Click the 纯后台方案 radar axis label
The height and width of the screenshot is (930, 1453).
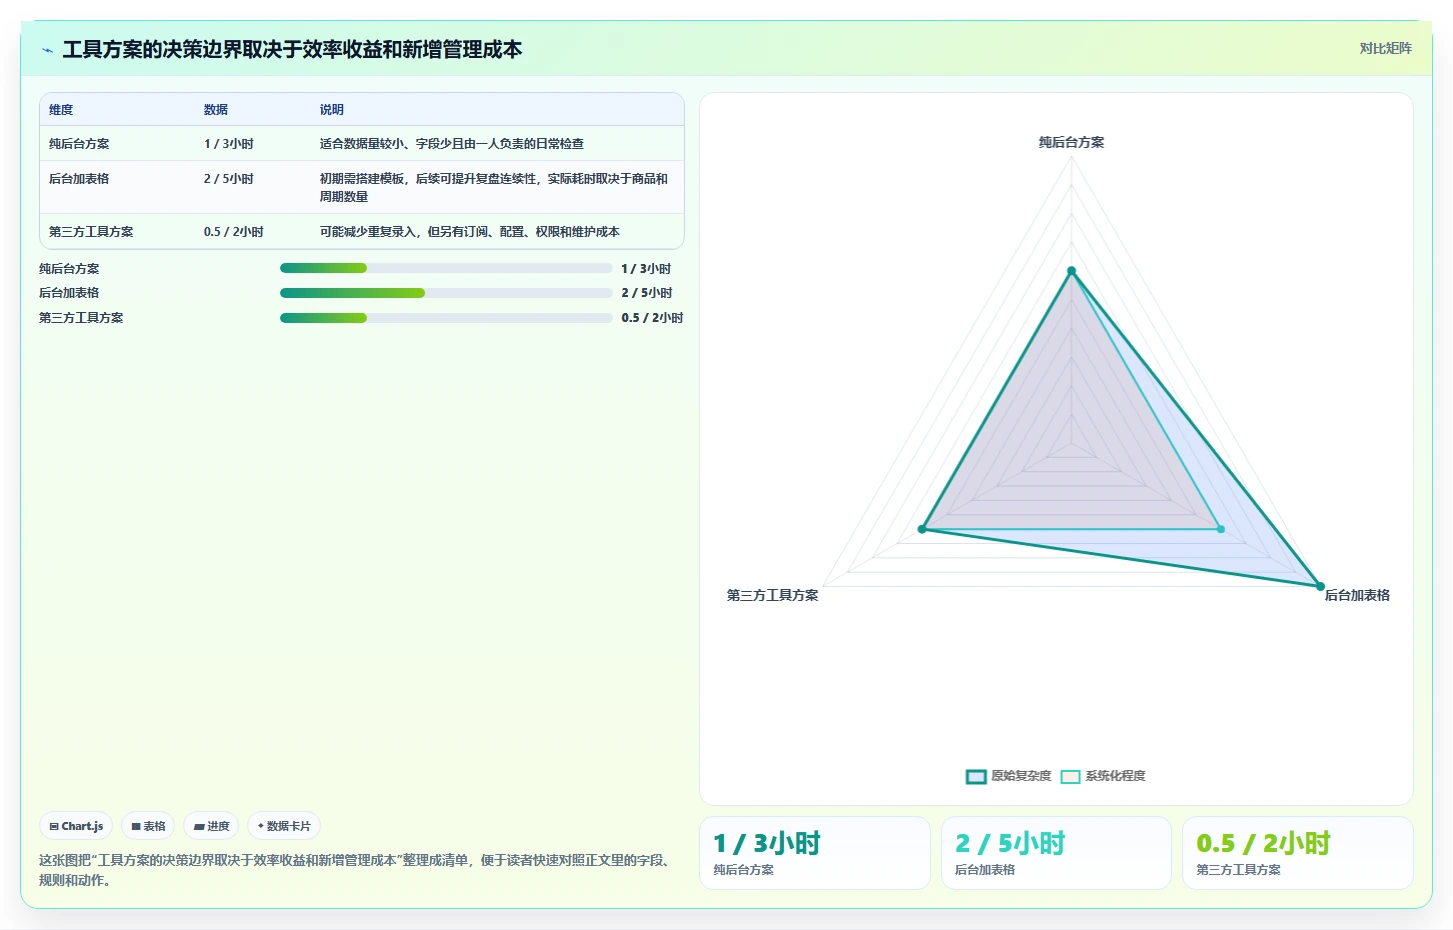[x=1071, y=143]
